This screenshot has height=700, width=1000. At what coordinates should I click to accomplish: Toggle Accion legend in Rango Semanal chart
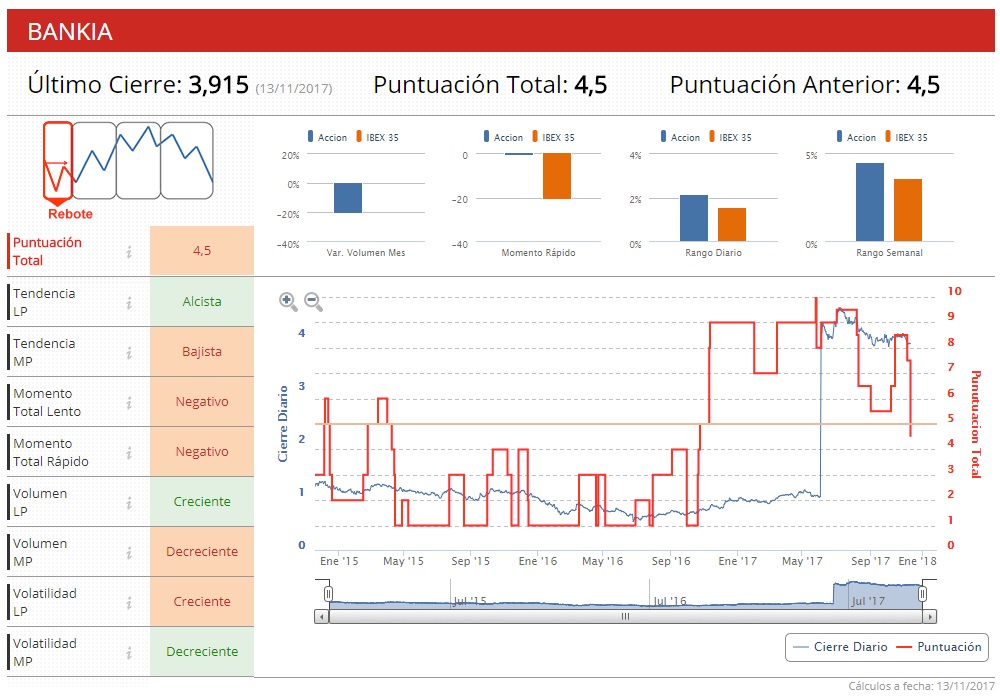[857, 137]
